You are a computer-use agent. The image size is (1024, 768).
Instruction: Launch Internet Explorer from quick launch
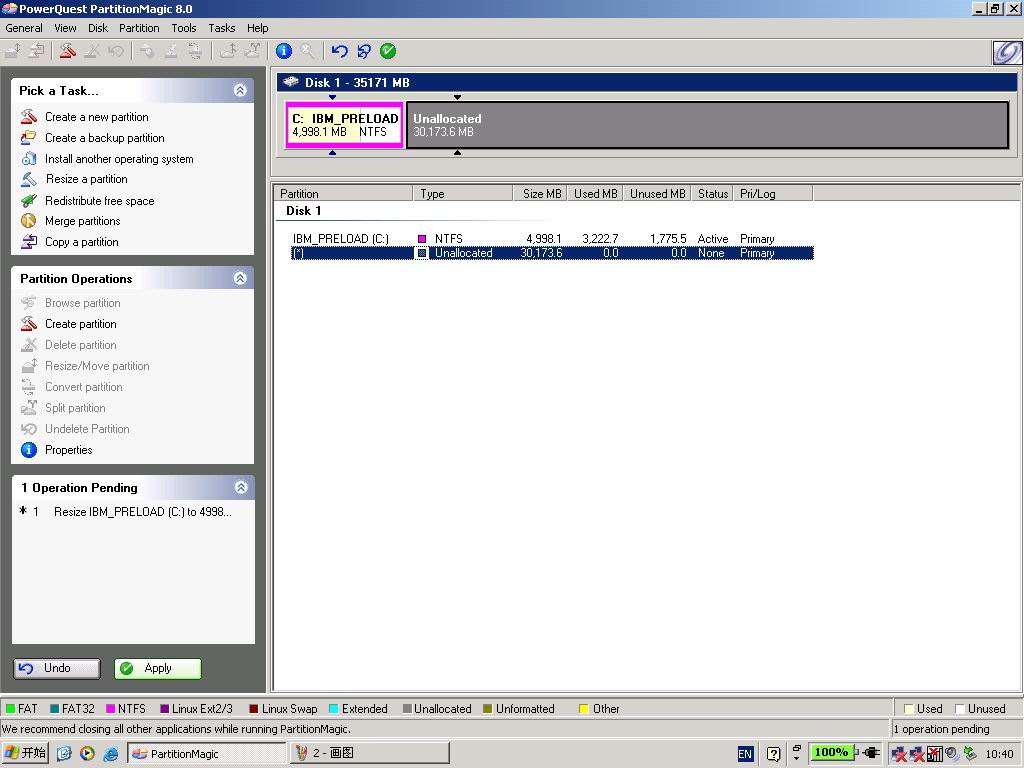(x=111, y=754)
